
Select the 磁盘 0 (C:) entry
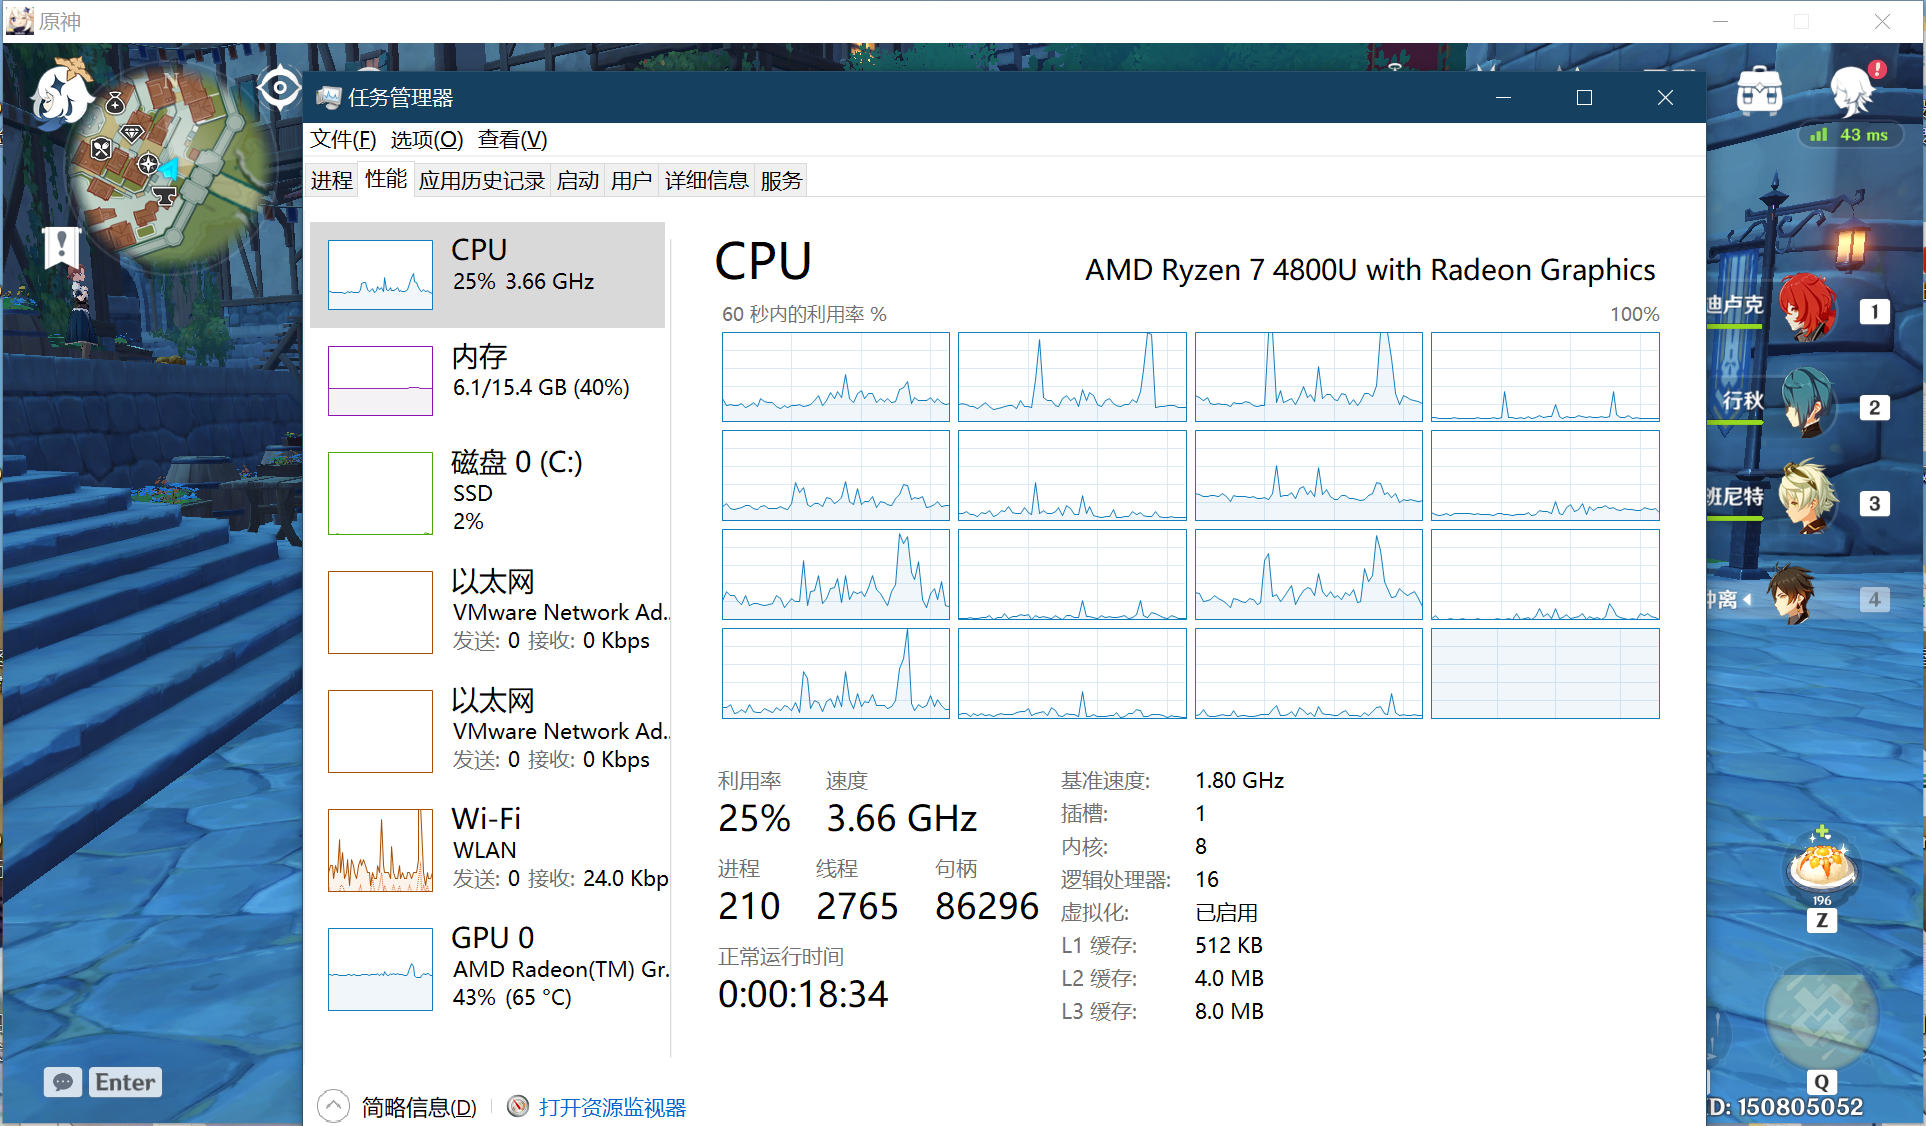(x=488, y=492)
